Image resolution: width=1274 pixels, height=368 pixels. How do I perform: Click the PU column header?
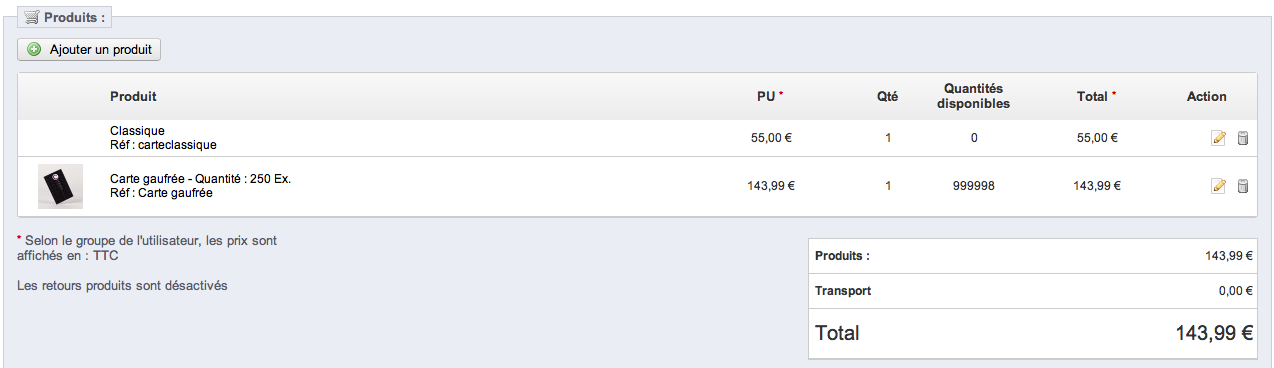pyautogui.click(x=769, y=97)
